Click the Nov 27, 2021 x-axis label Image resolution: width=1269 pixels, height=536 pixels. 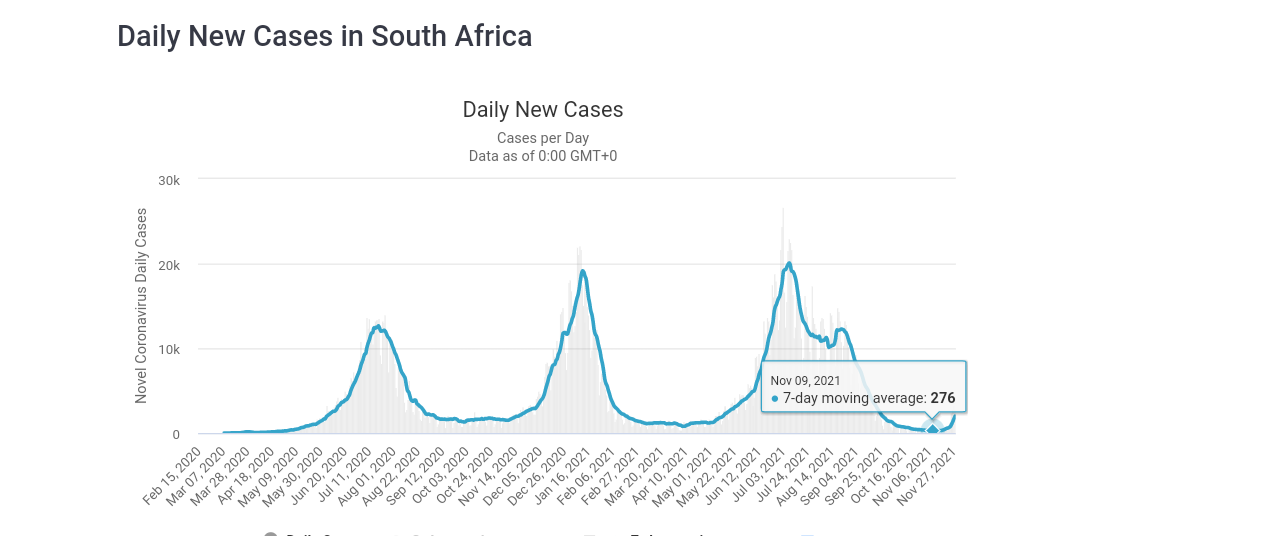(x=932, y=478)
